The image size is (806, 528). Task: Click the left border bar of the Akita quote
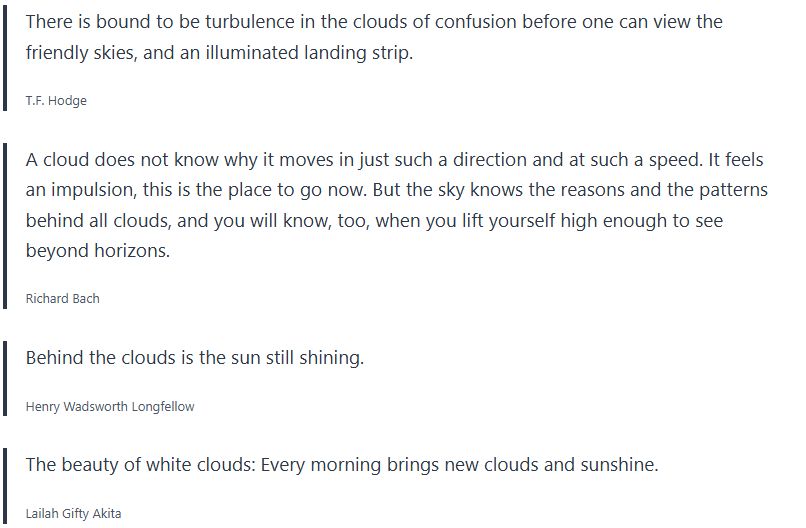(x=5, y=487)
